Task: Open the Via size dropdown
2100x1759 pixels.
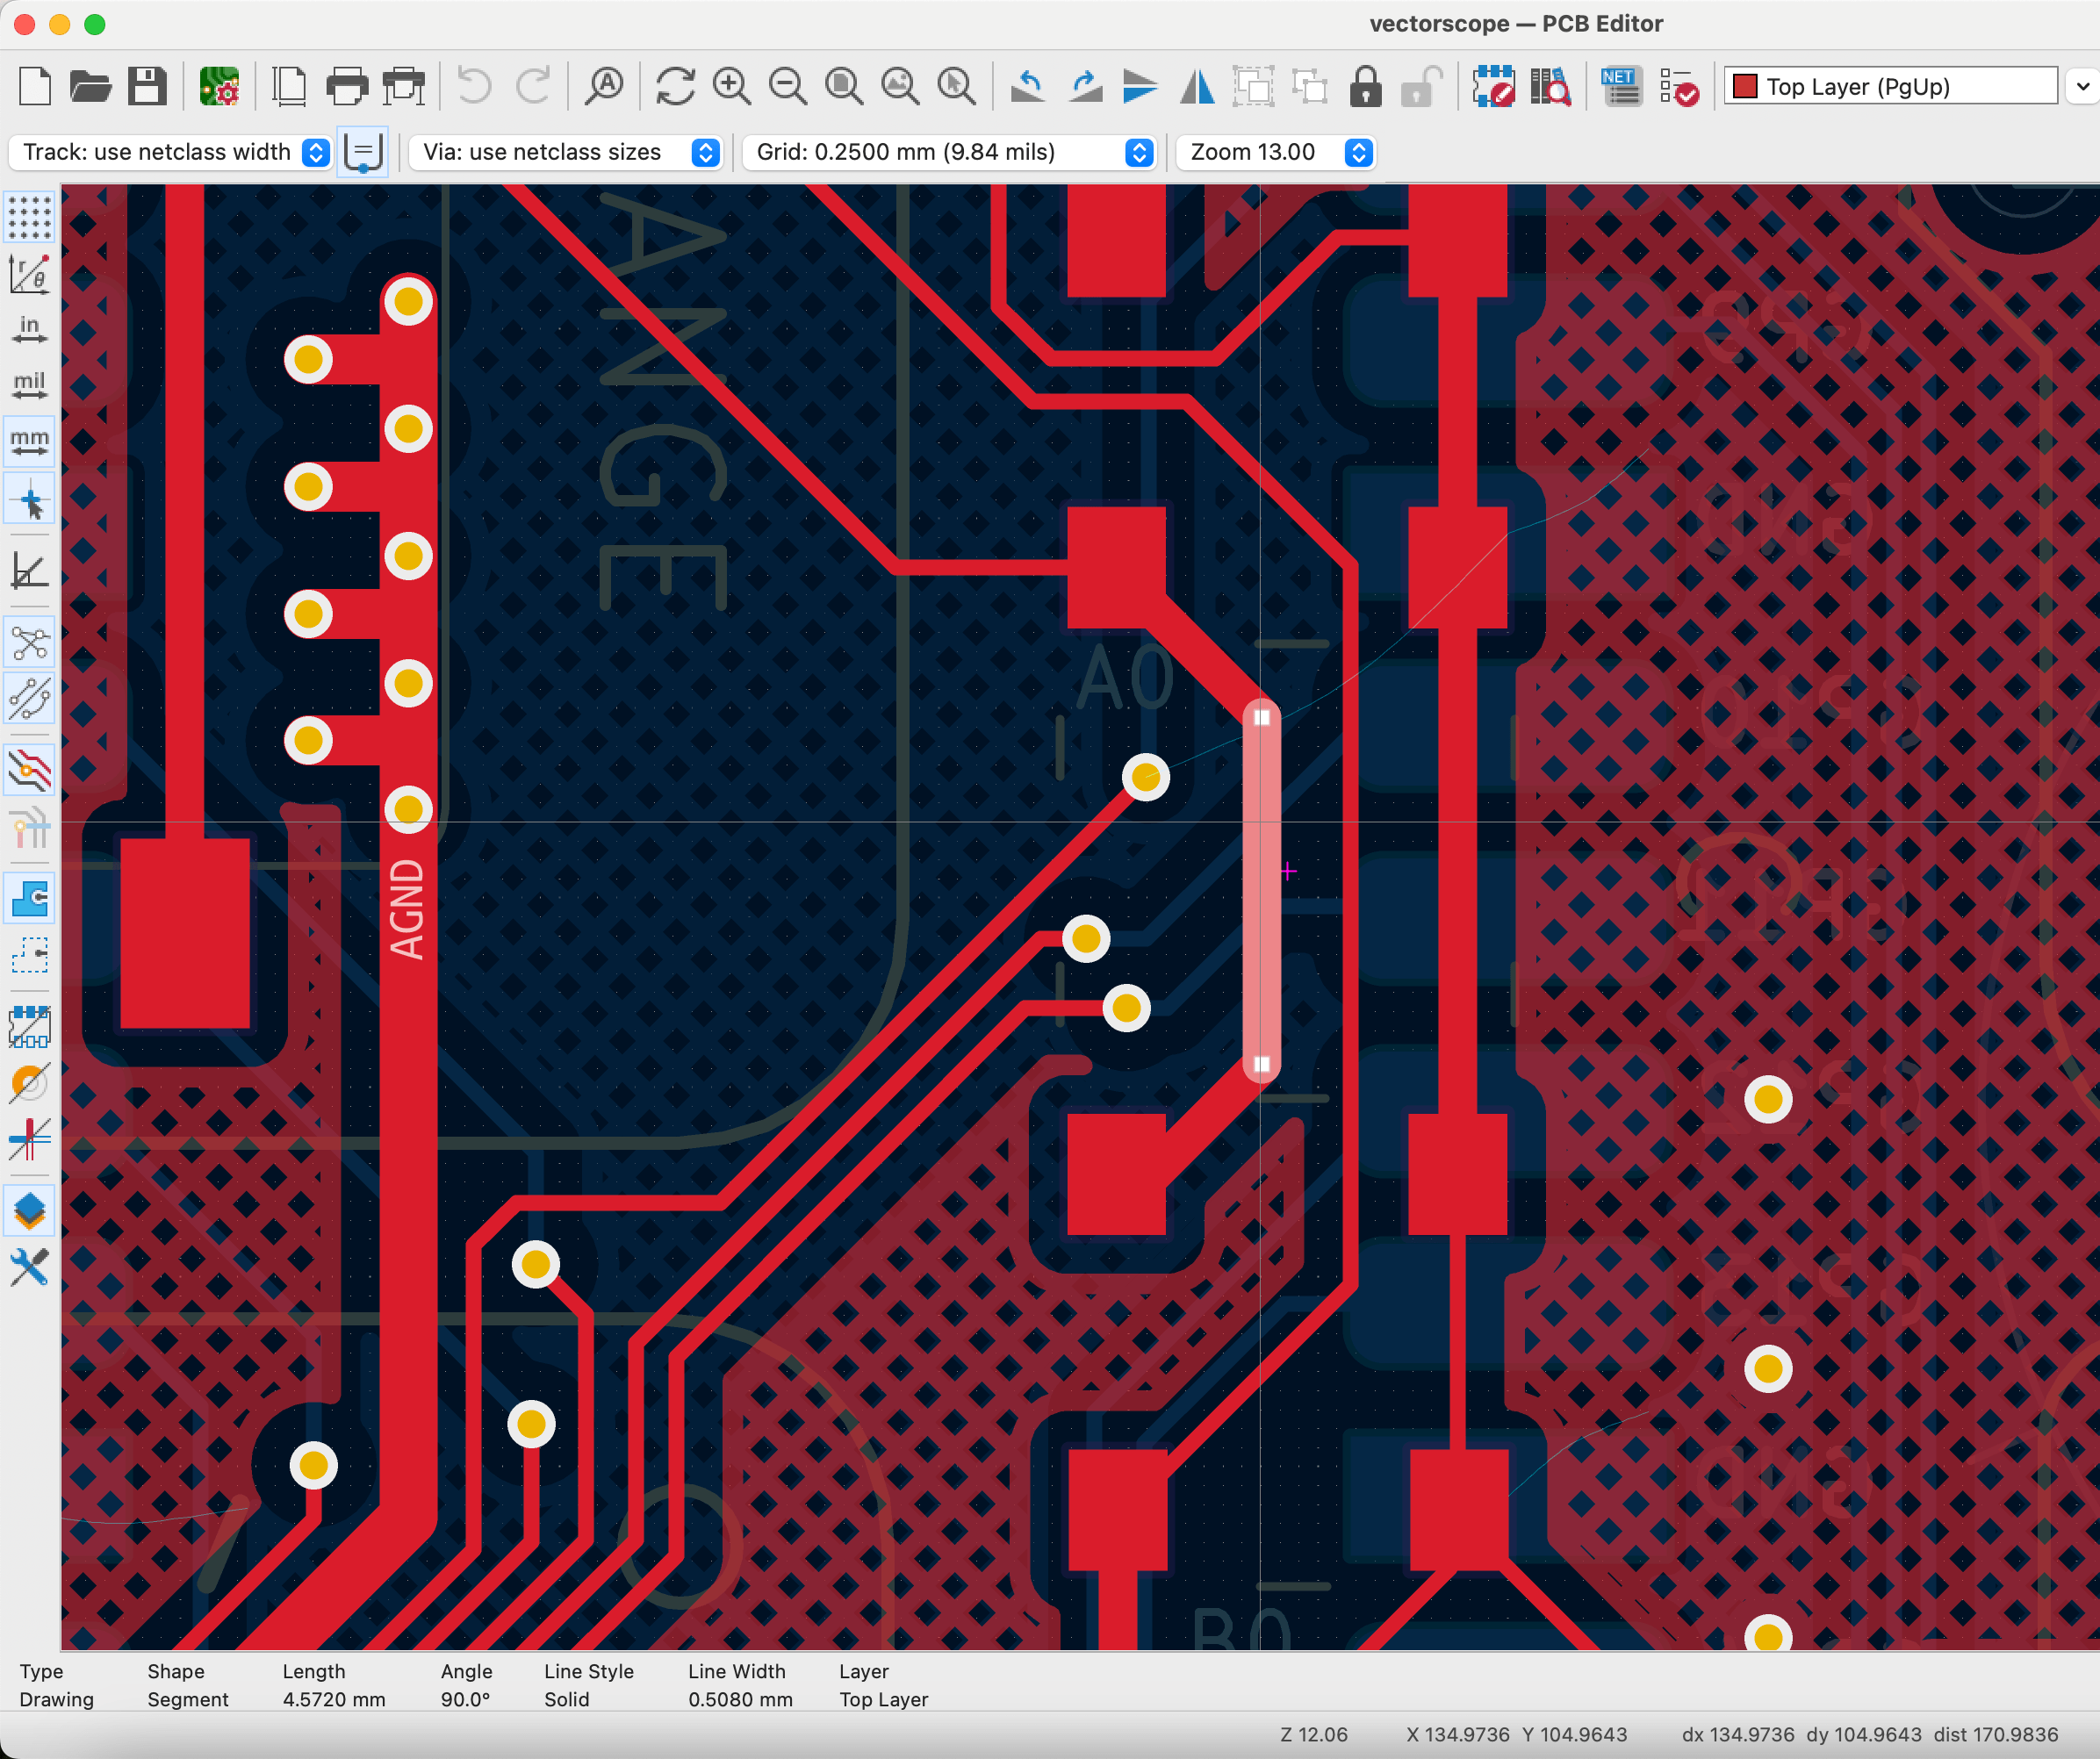Action: (565, 152)
